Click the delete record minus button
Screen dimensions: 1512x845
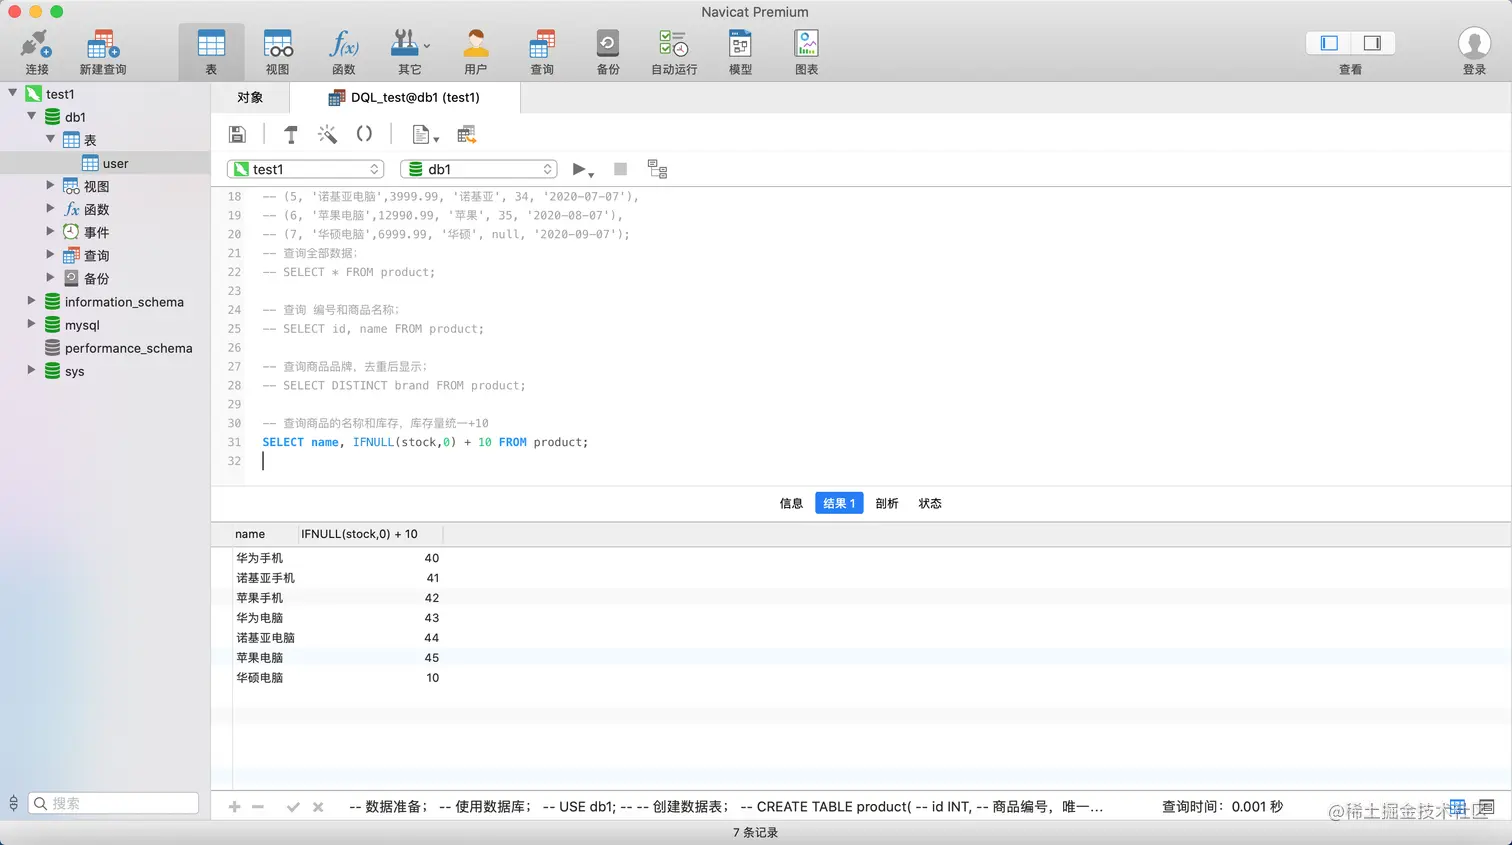(x=258, y=807)
